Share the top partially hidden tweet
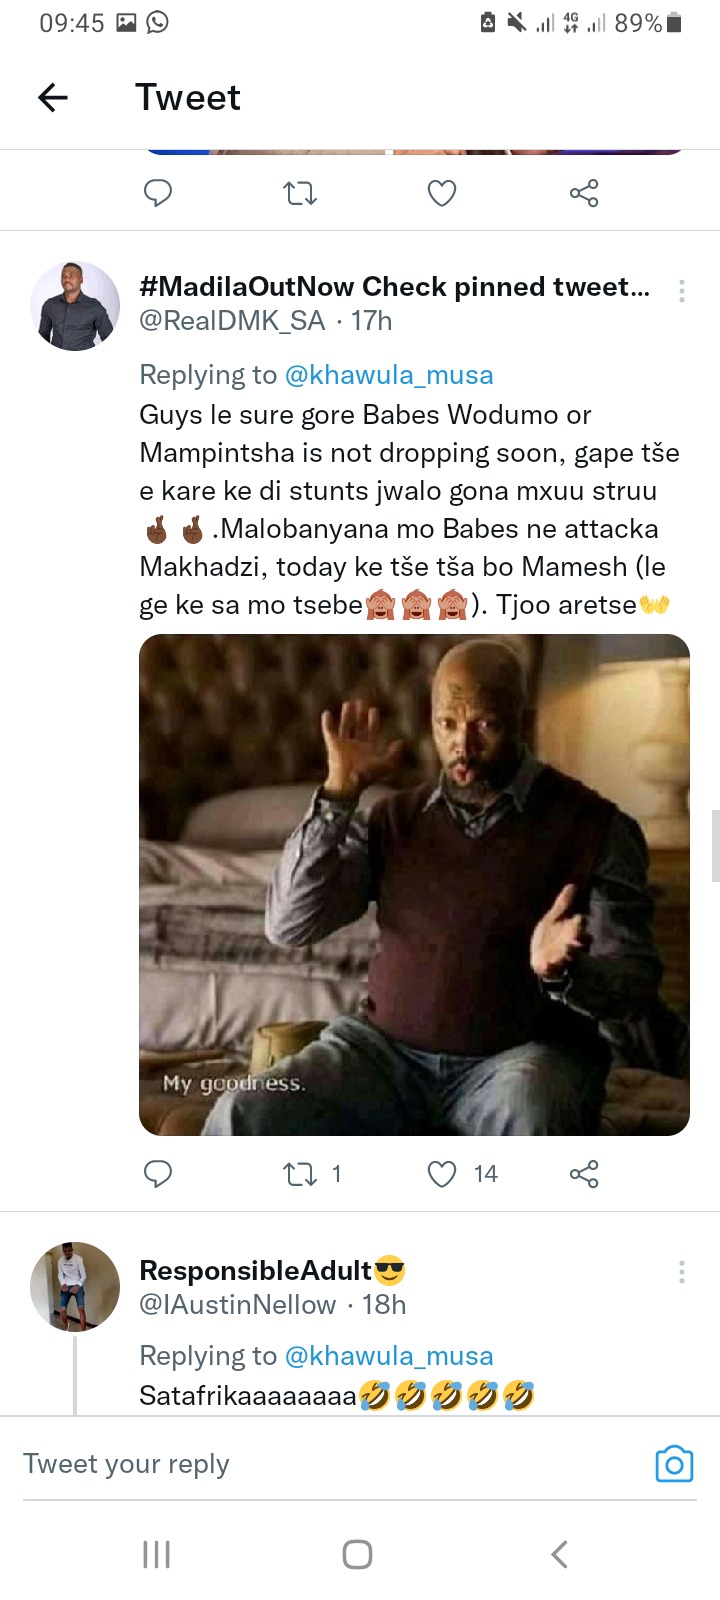720x1600 pixels. point(584,193)
